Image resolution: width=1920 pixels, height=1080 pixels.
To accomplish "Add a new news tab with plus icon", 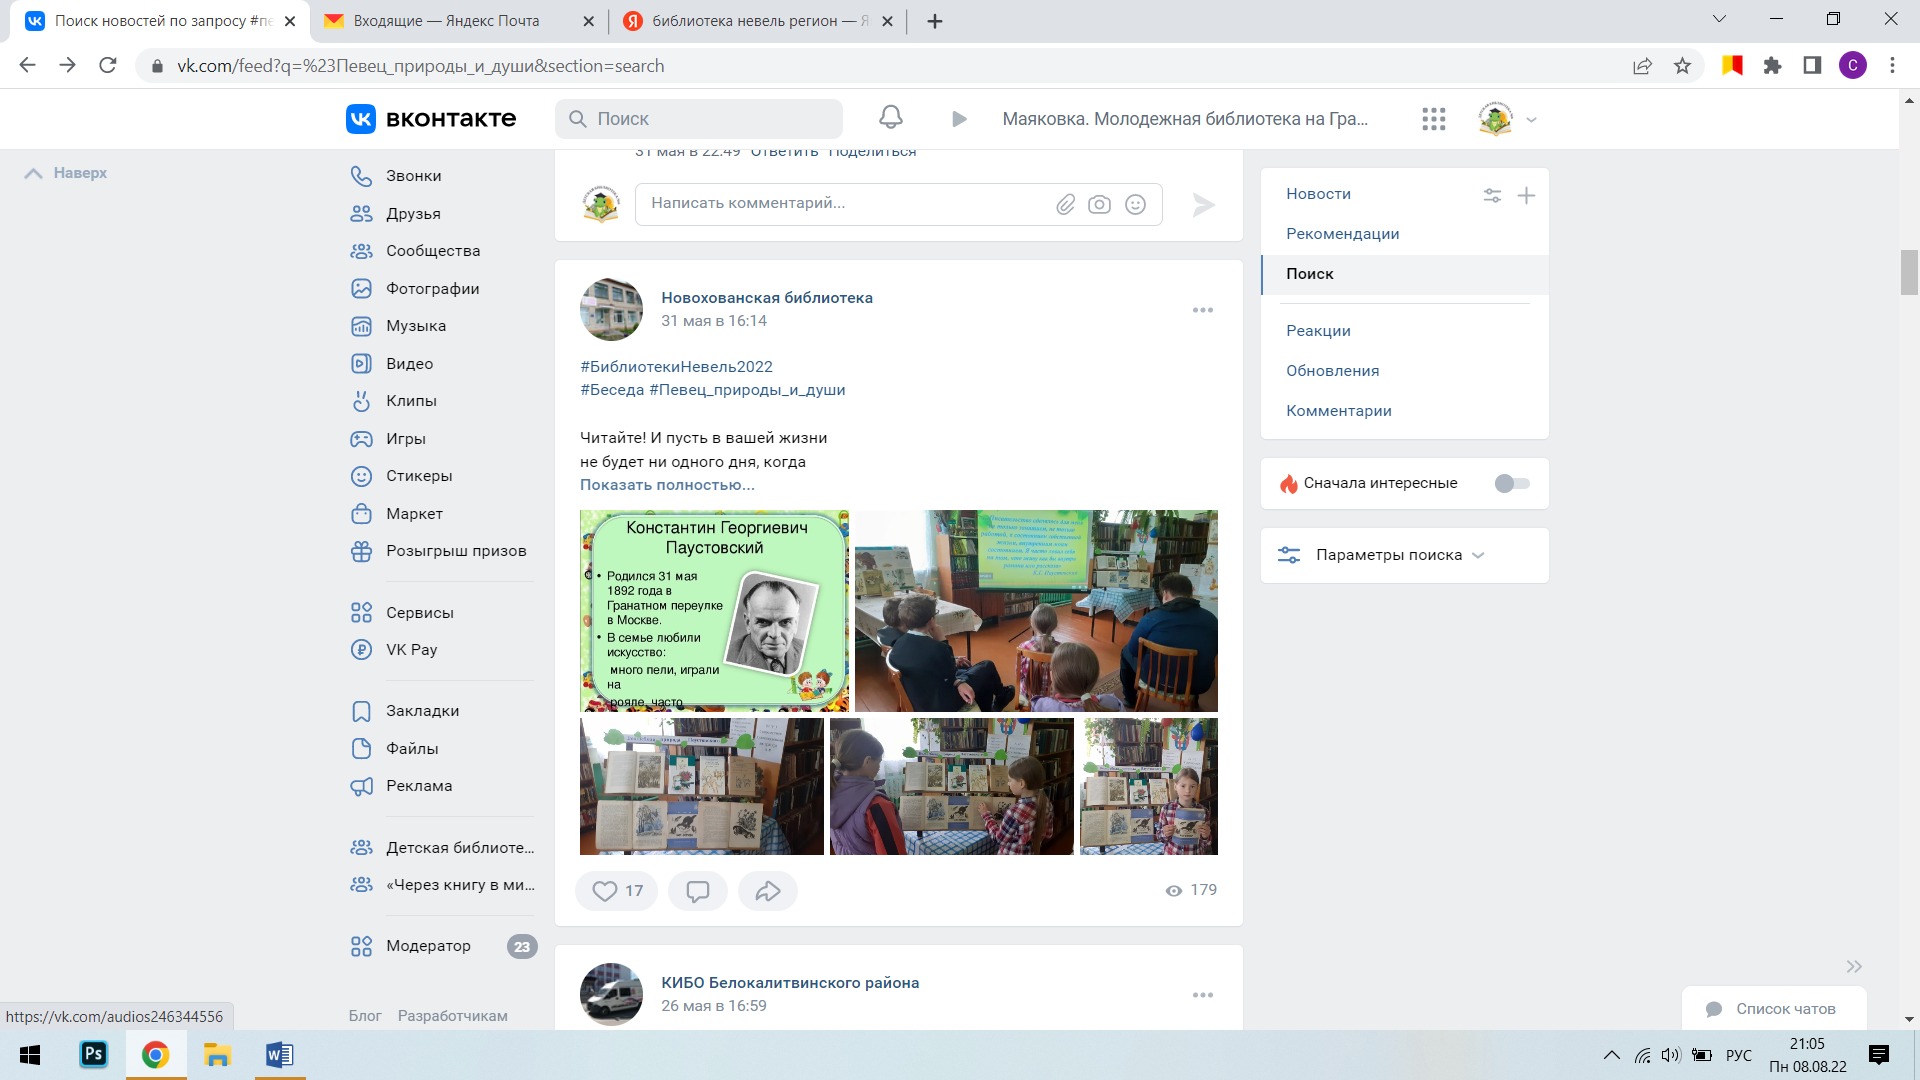I will point(1526,195).
